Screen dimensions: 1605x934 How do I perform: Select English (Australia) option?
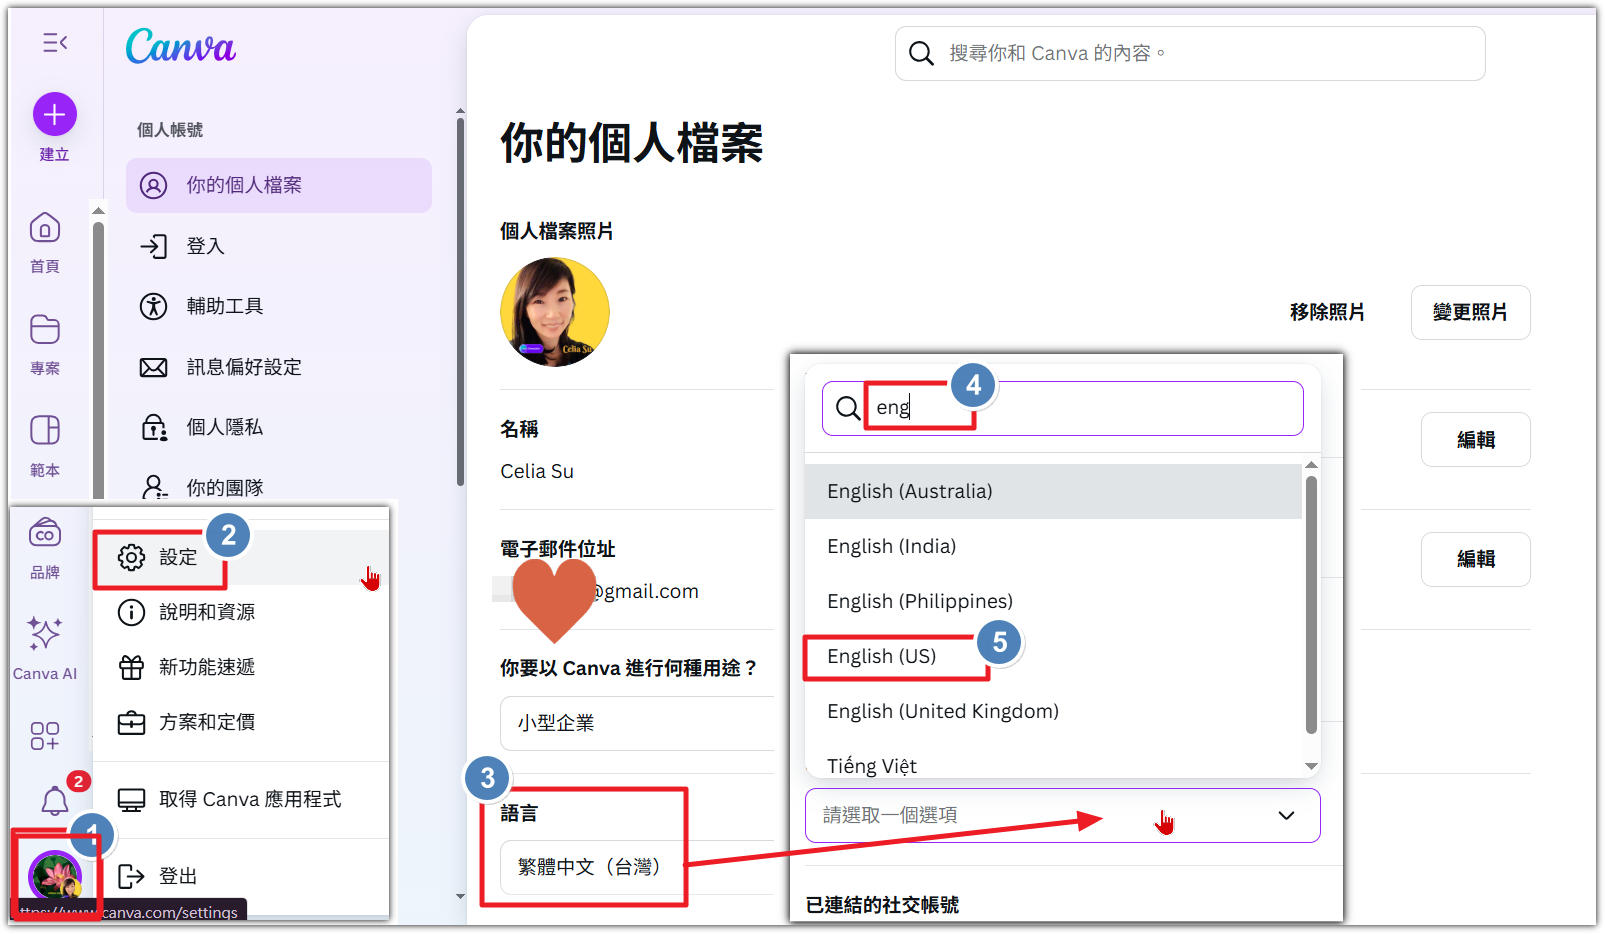(1054, 491)
